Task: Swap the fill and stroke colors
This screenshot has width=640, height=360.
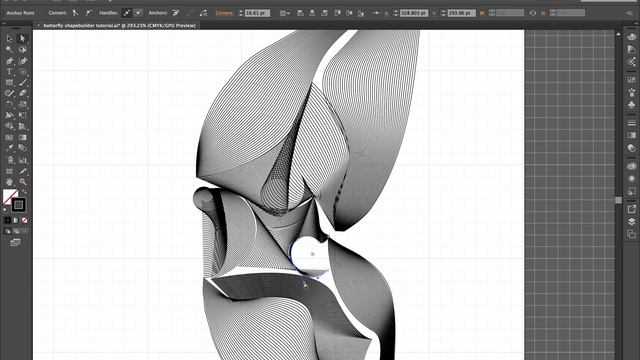Action: click(x=24, y=191)
